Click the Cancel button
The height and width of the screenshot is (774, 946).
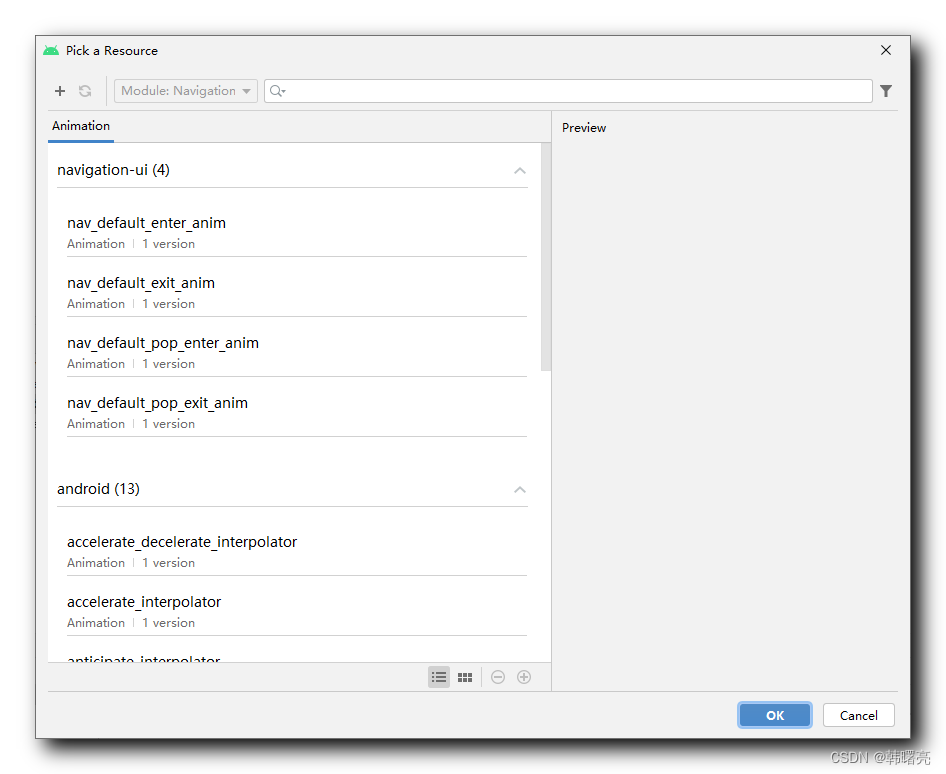(x=859, y=715)
